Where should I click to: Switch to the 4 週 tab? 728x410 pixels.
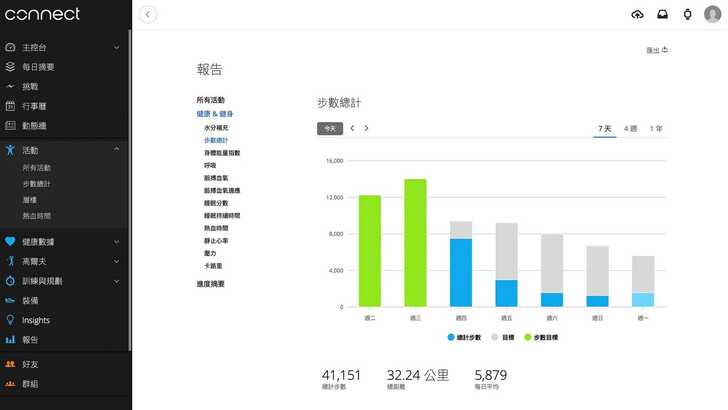pos(631,128)
